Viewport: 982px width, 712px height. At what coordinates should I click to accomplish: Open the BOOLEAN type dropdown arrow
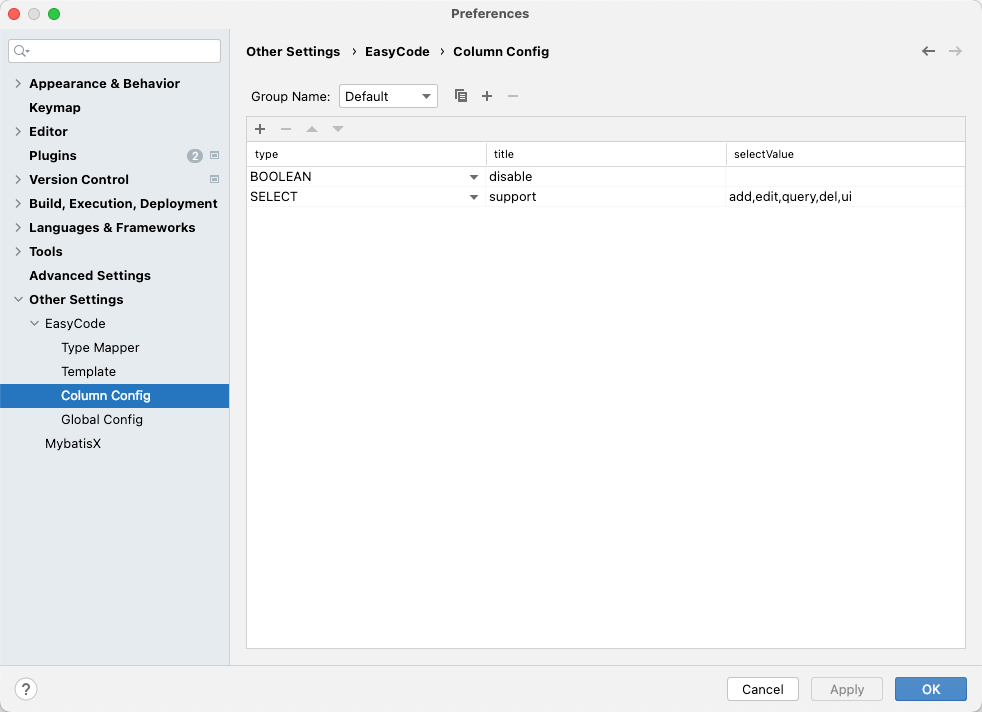(x=474, y=177)
